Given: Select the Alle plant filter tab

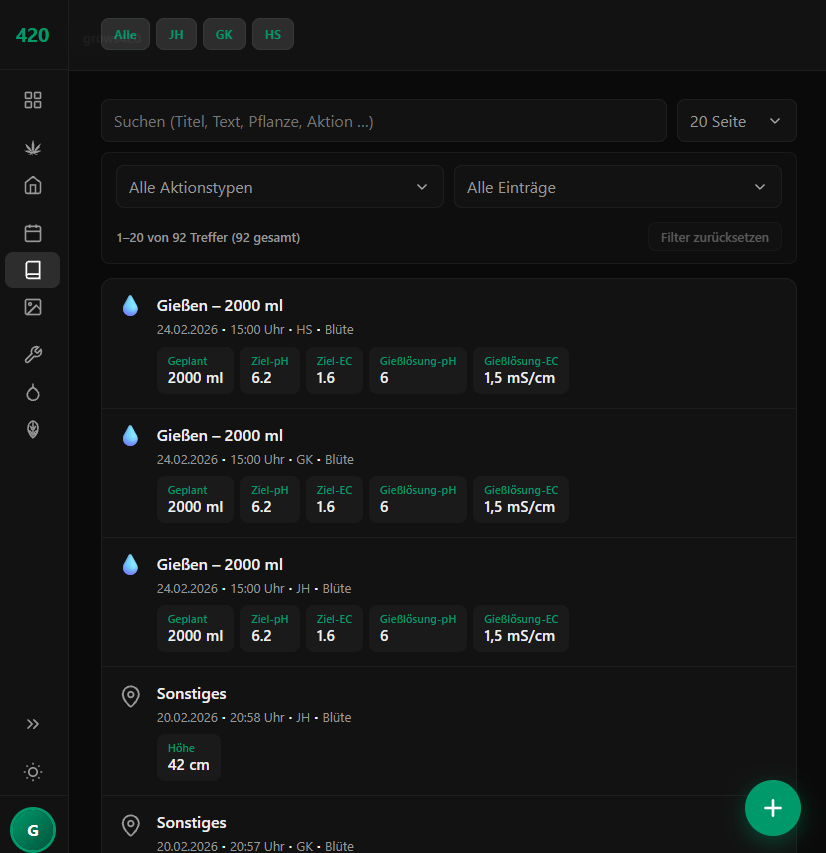Looking at the screenshot, I should pyautogui.click(x=125, y=34).
